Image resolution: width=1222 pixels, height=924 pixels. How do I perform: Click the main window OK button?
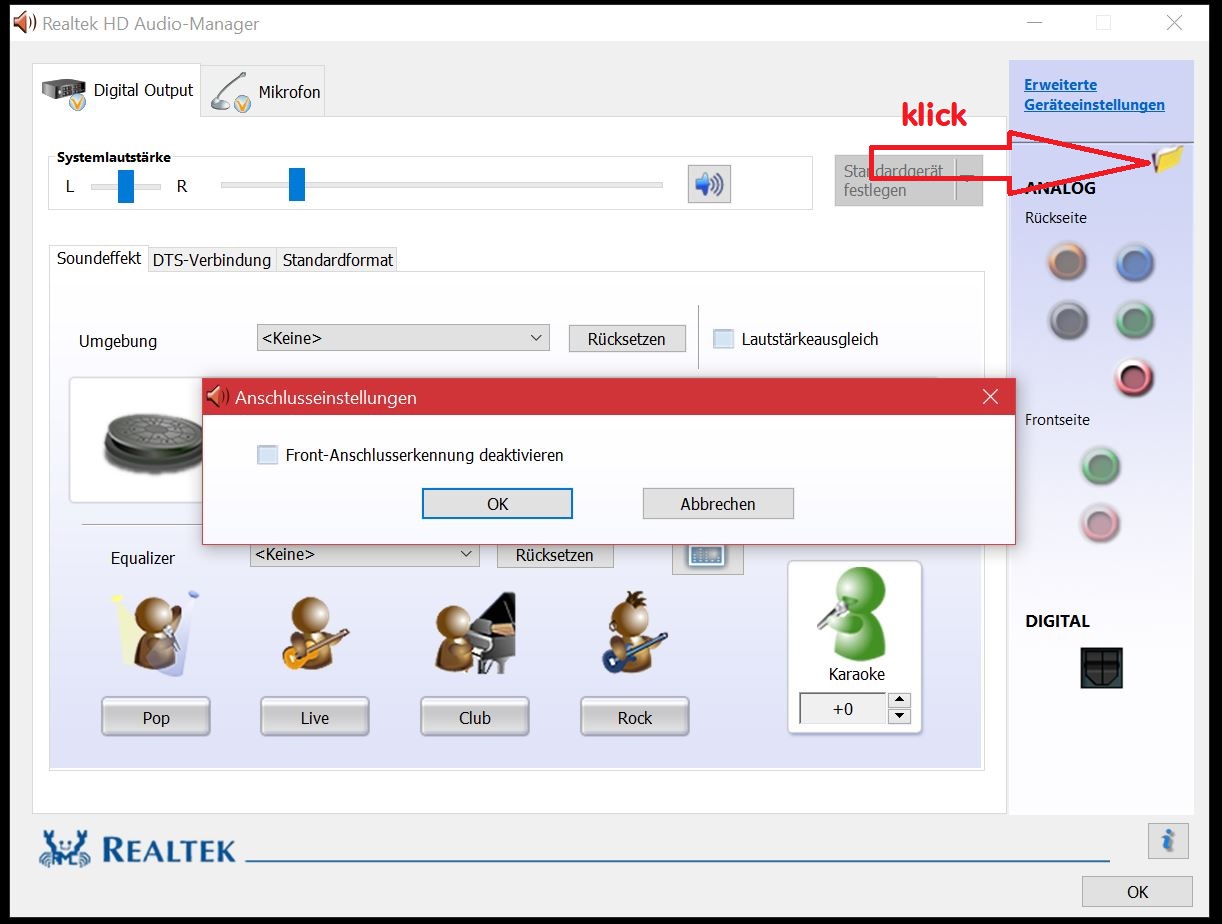tap(1137, 892)
